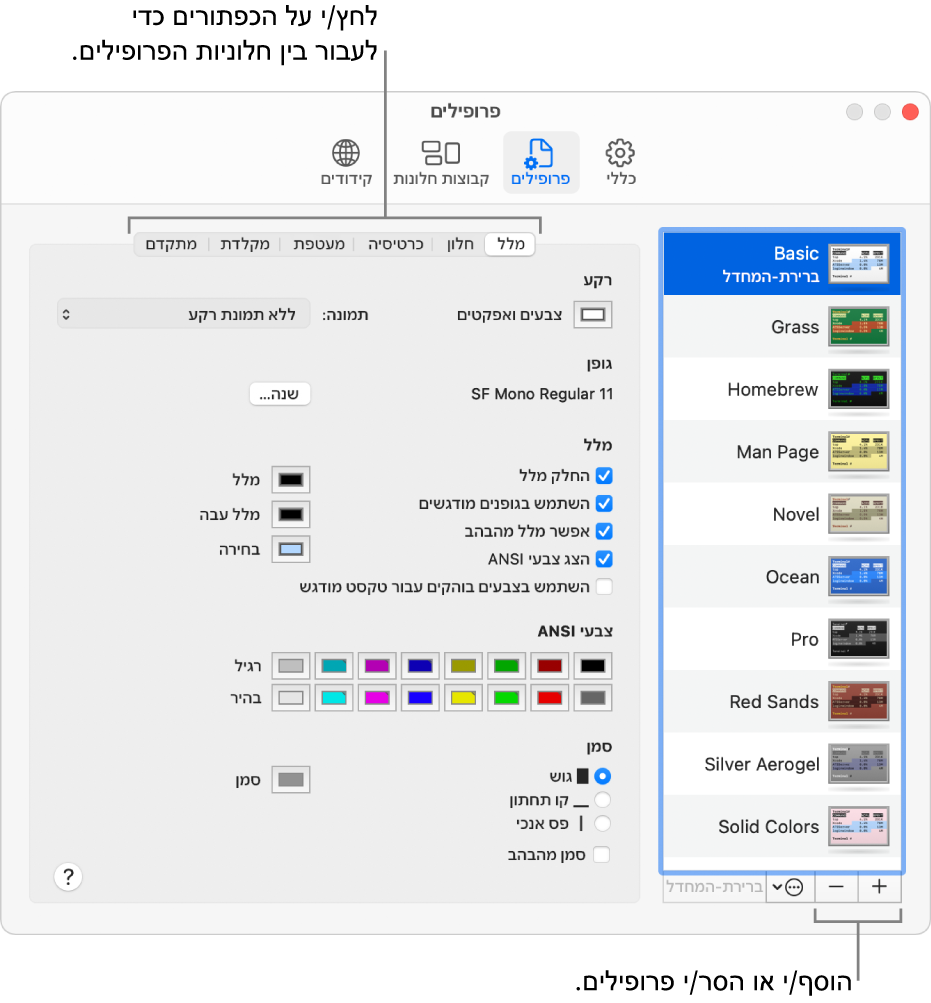Screen dimensions: 931x1003
Task: Open the ellipsis actions menu below profile list
Action: click(x=790, y=887)
